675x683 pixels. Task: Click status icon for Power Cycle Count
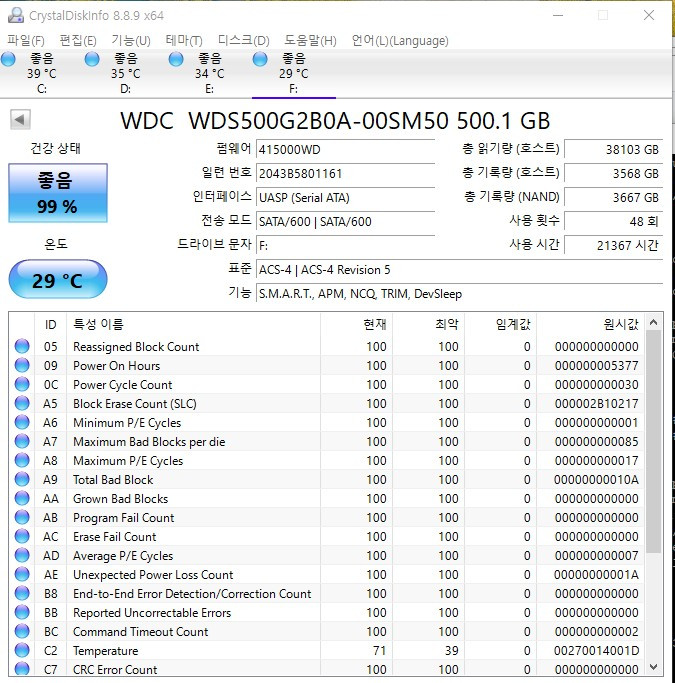(x=22, y=384)
